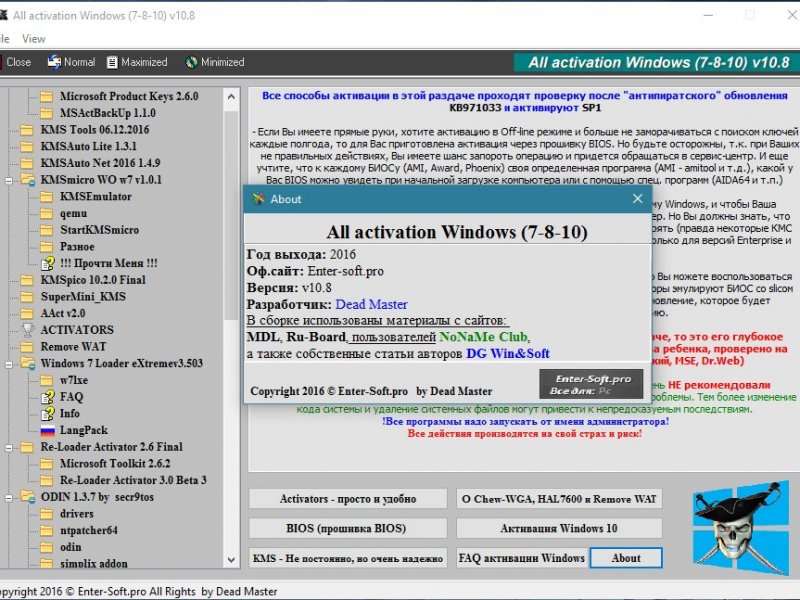The image size is (800, 600).
Task: Click the "Activators - просто и удобно" button
Action: click(x=348, y=499)
